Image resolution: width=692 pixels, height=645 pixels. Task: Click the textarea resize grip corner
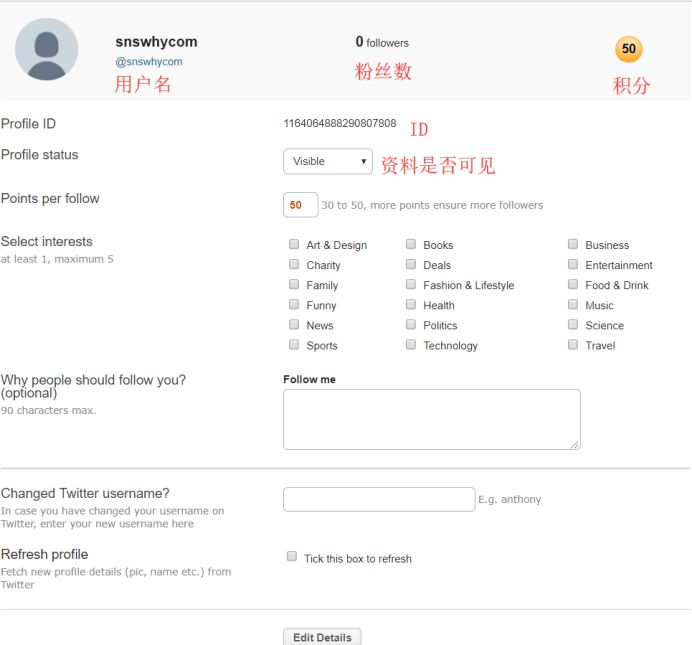tap(575, 445)
